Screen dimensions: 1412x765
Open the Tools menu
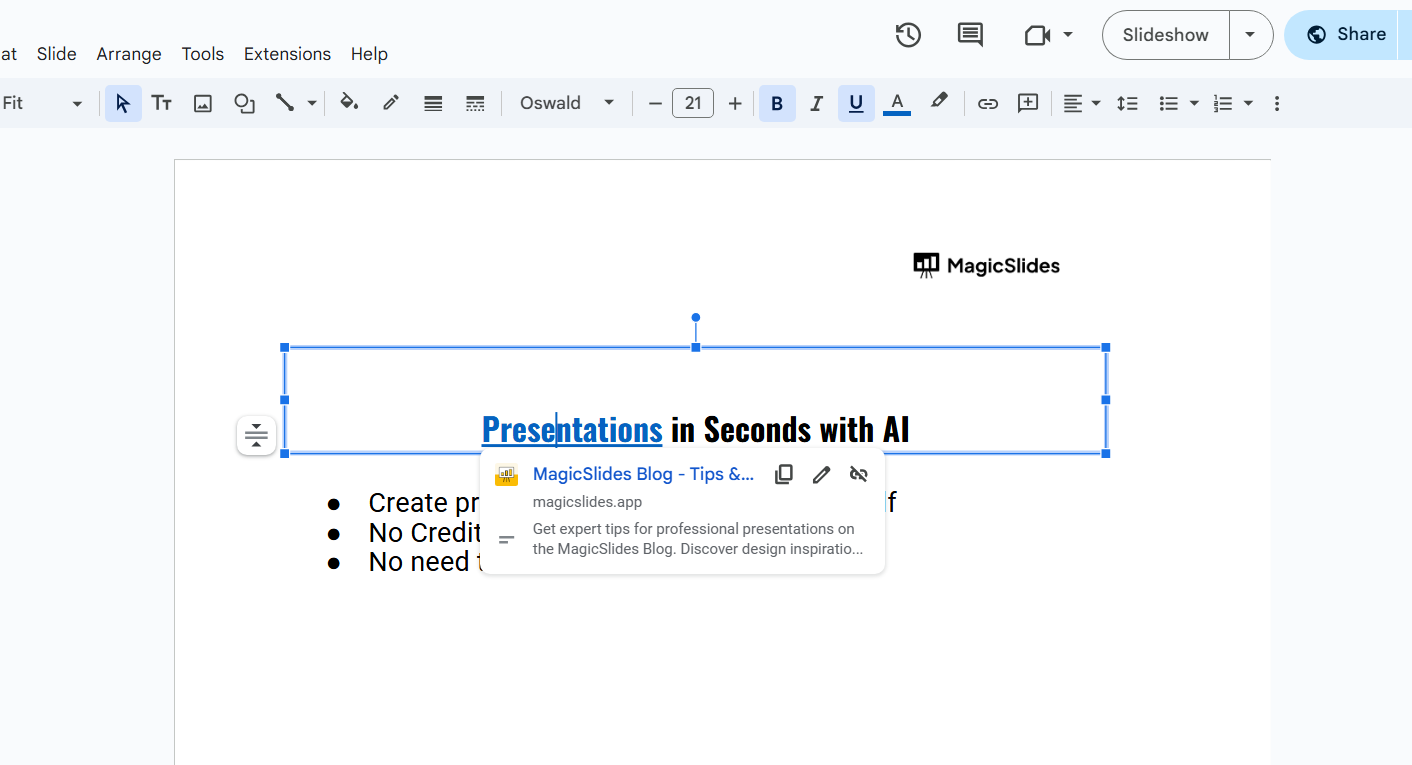pyautogui.click(x=203, y=54)
